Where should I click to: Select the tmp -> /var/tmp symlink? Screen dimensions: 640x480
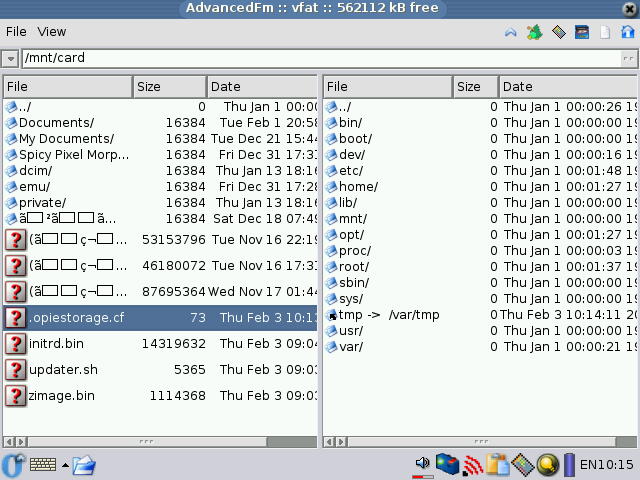pos(480,315)
